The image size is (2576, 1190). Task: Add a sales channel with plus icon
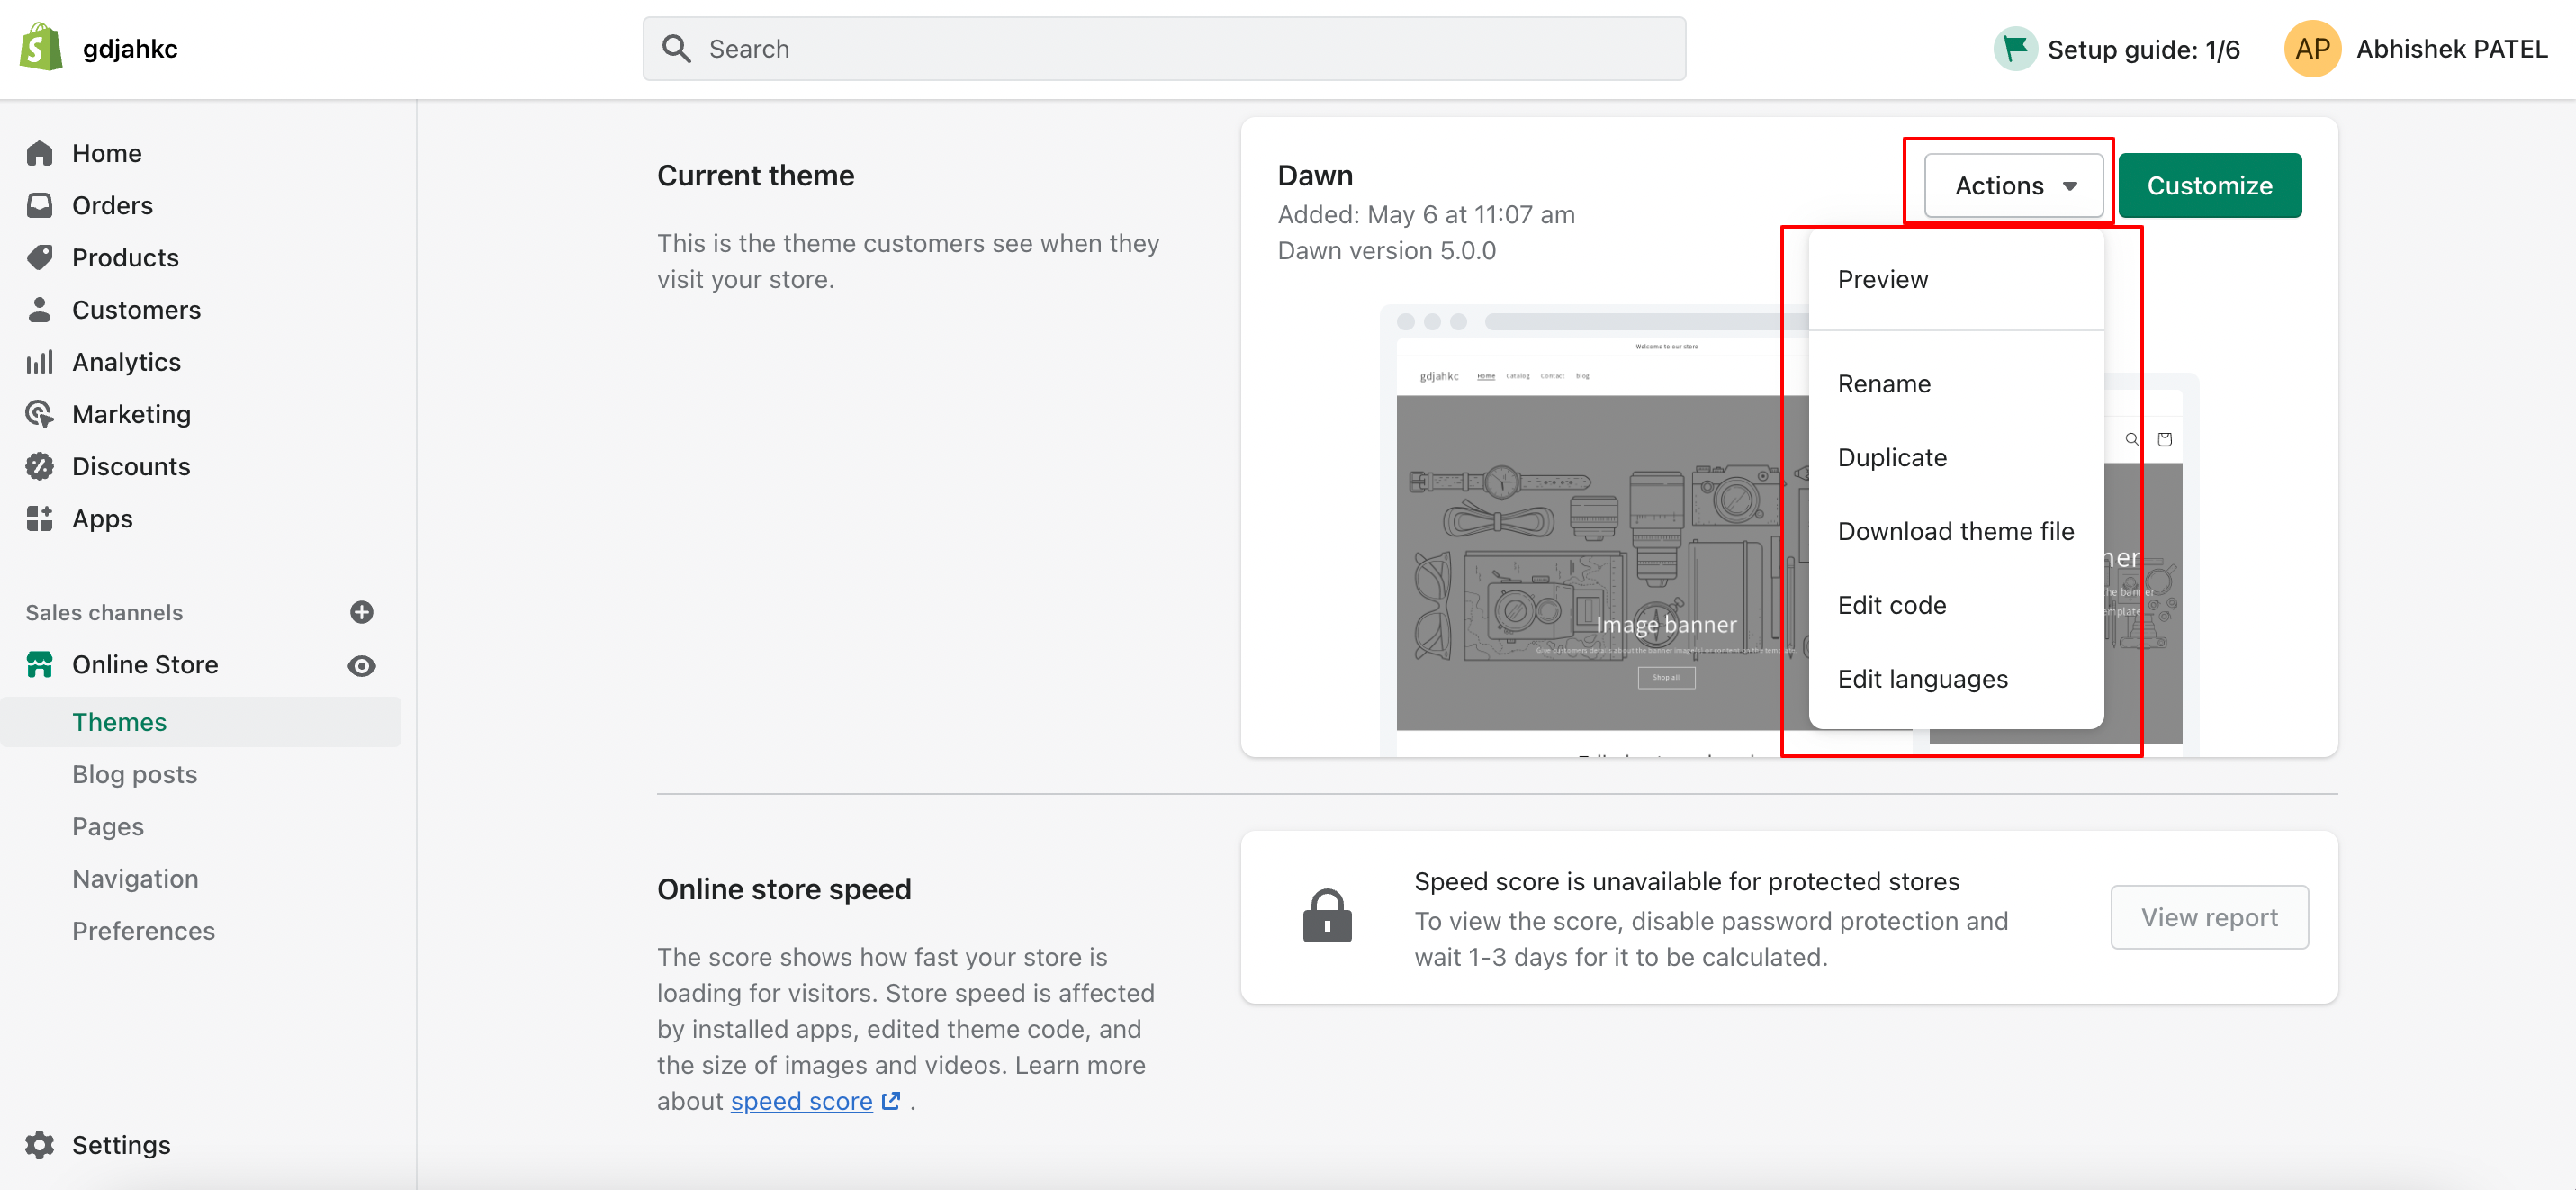(362, 612)
